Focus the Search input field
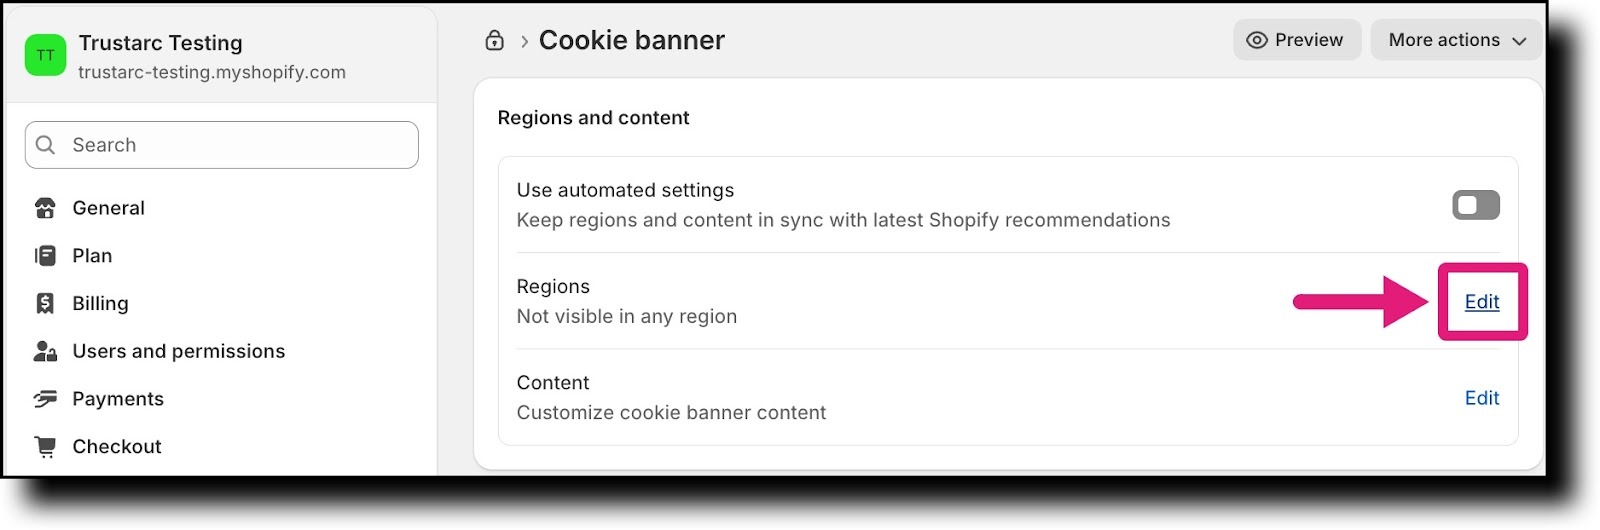Image resolution: width=1600 pixels, height=530 pixels. coord(221,145)
